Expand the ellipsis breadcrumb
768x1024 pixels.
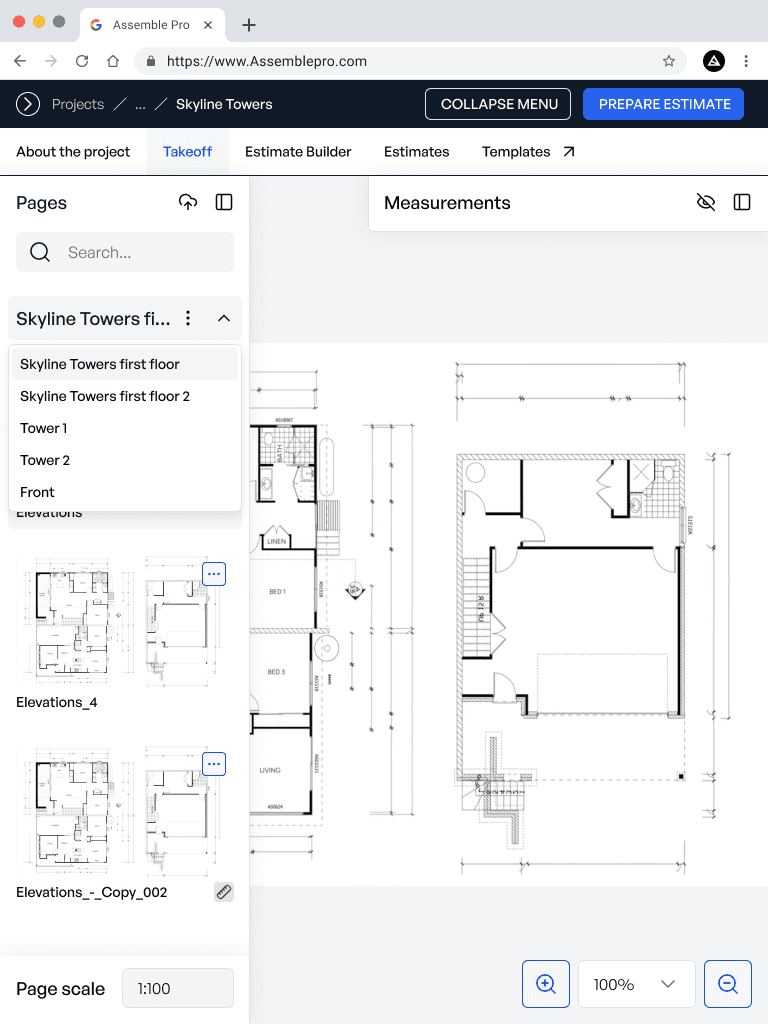[x=140, y=104]
